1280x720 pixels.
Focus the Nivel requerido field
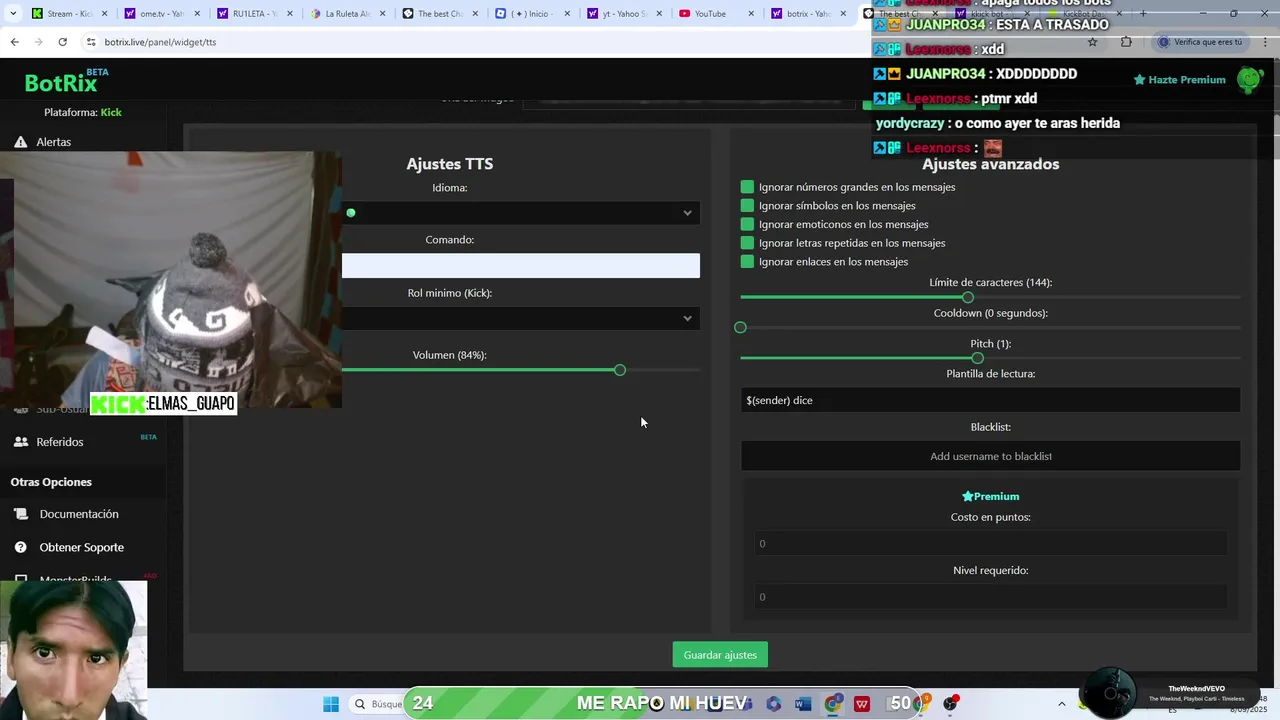990,597
